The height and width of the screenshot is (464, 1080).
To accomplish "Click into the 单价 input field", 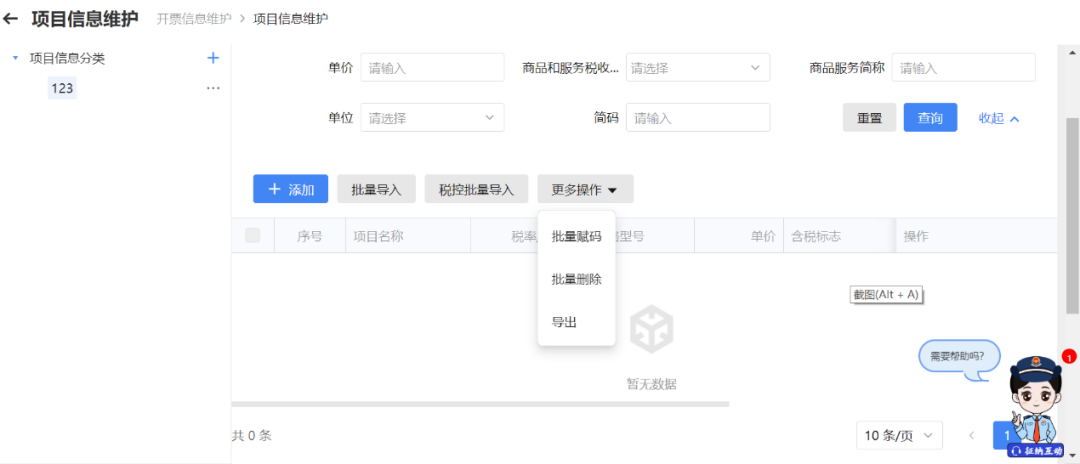I will (x=432, y=68).
